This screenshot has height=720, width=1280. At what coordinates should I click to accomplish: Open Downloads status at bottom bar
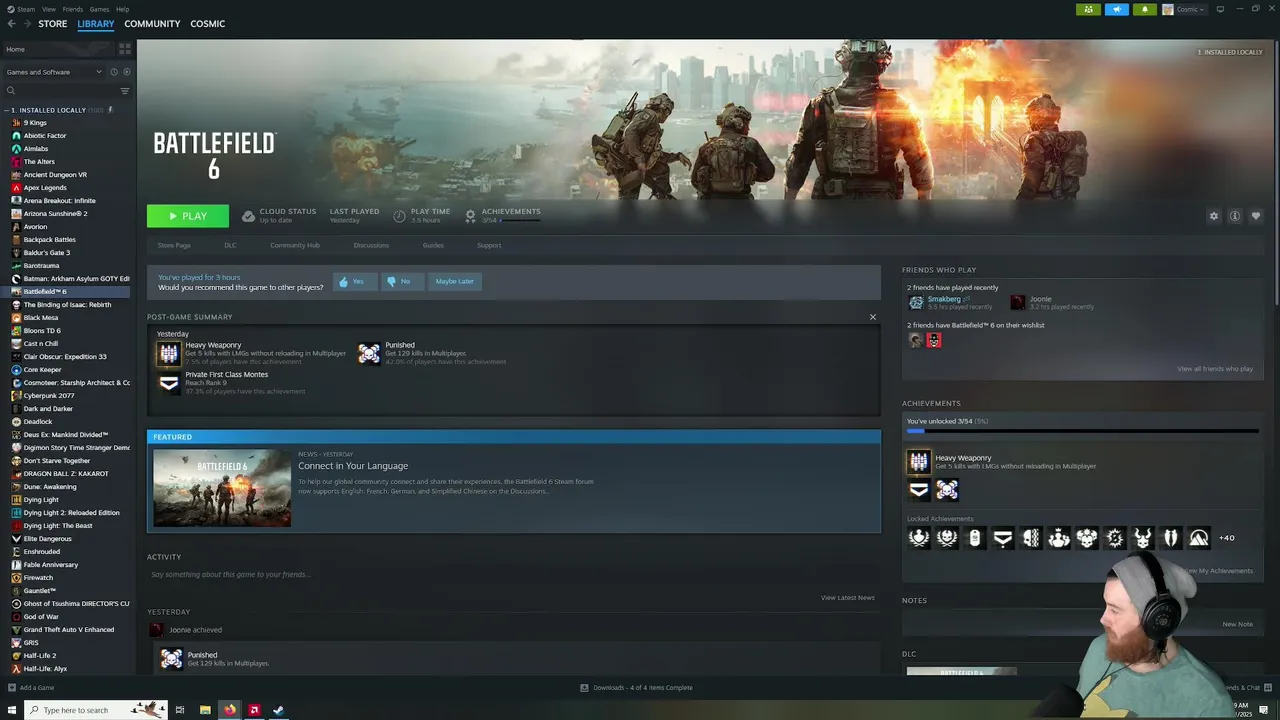636,688
